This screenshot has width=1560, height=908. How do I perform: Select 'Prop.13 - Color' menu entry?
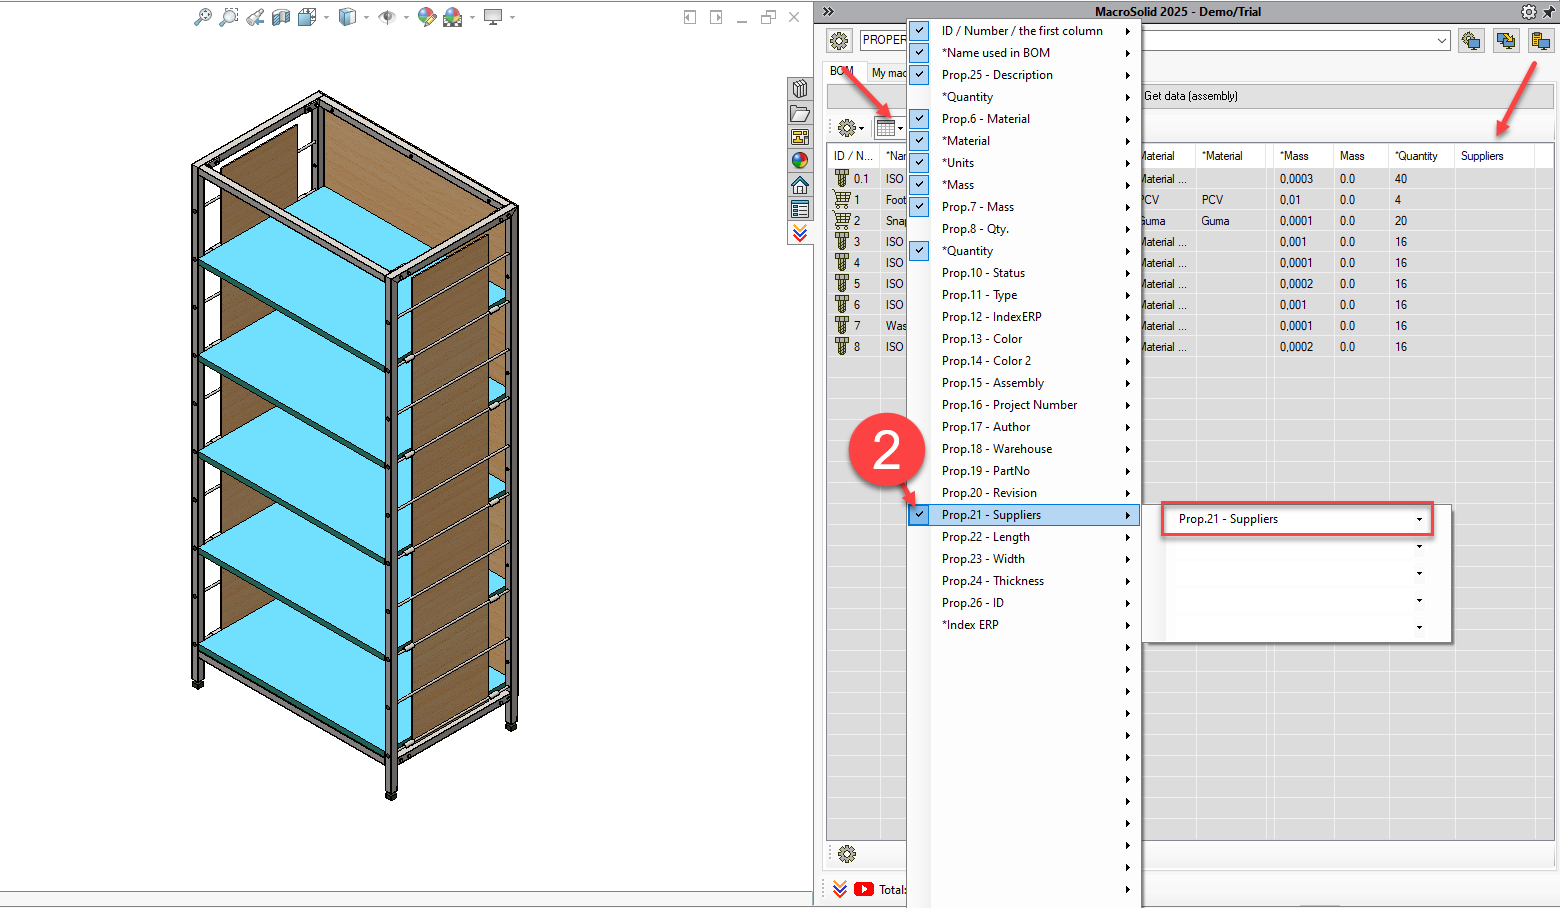(x=1024, y=339)
